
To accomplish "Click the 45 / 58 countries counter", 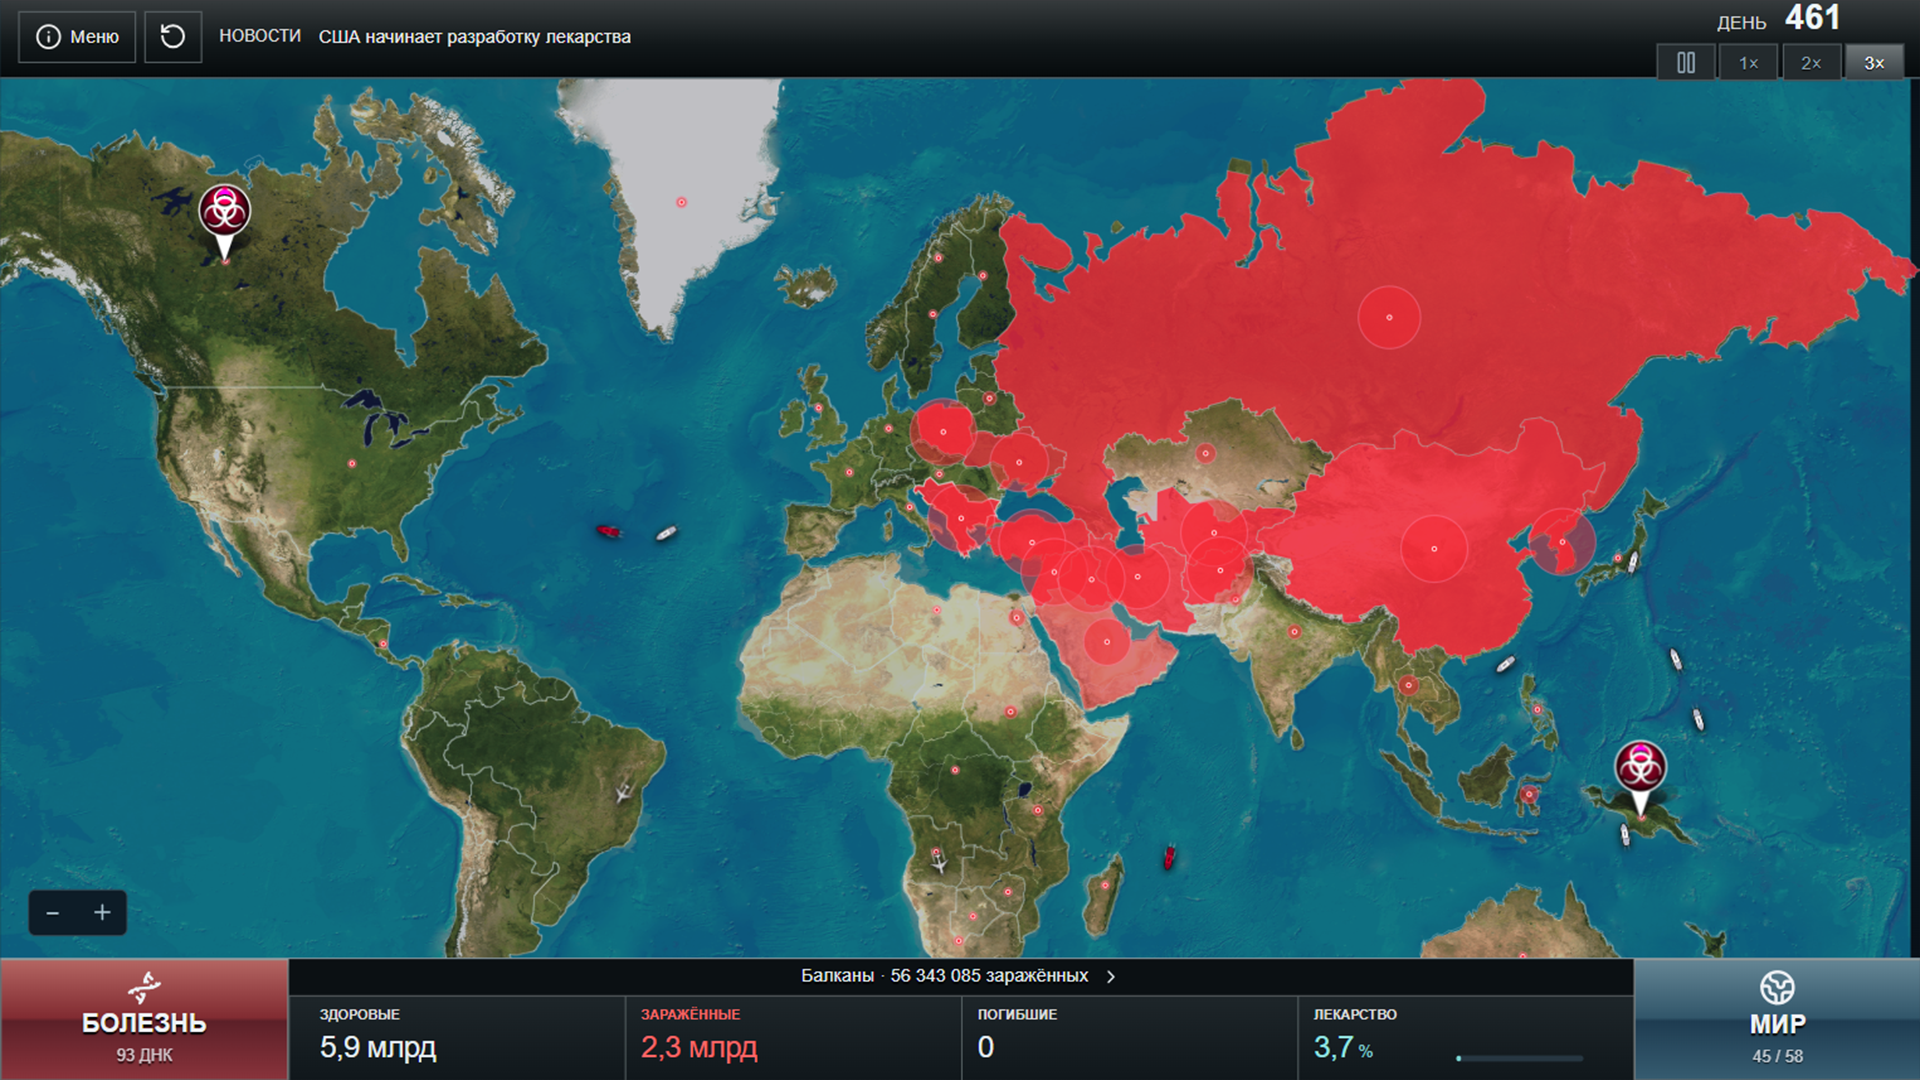I will 1777,1057.
